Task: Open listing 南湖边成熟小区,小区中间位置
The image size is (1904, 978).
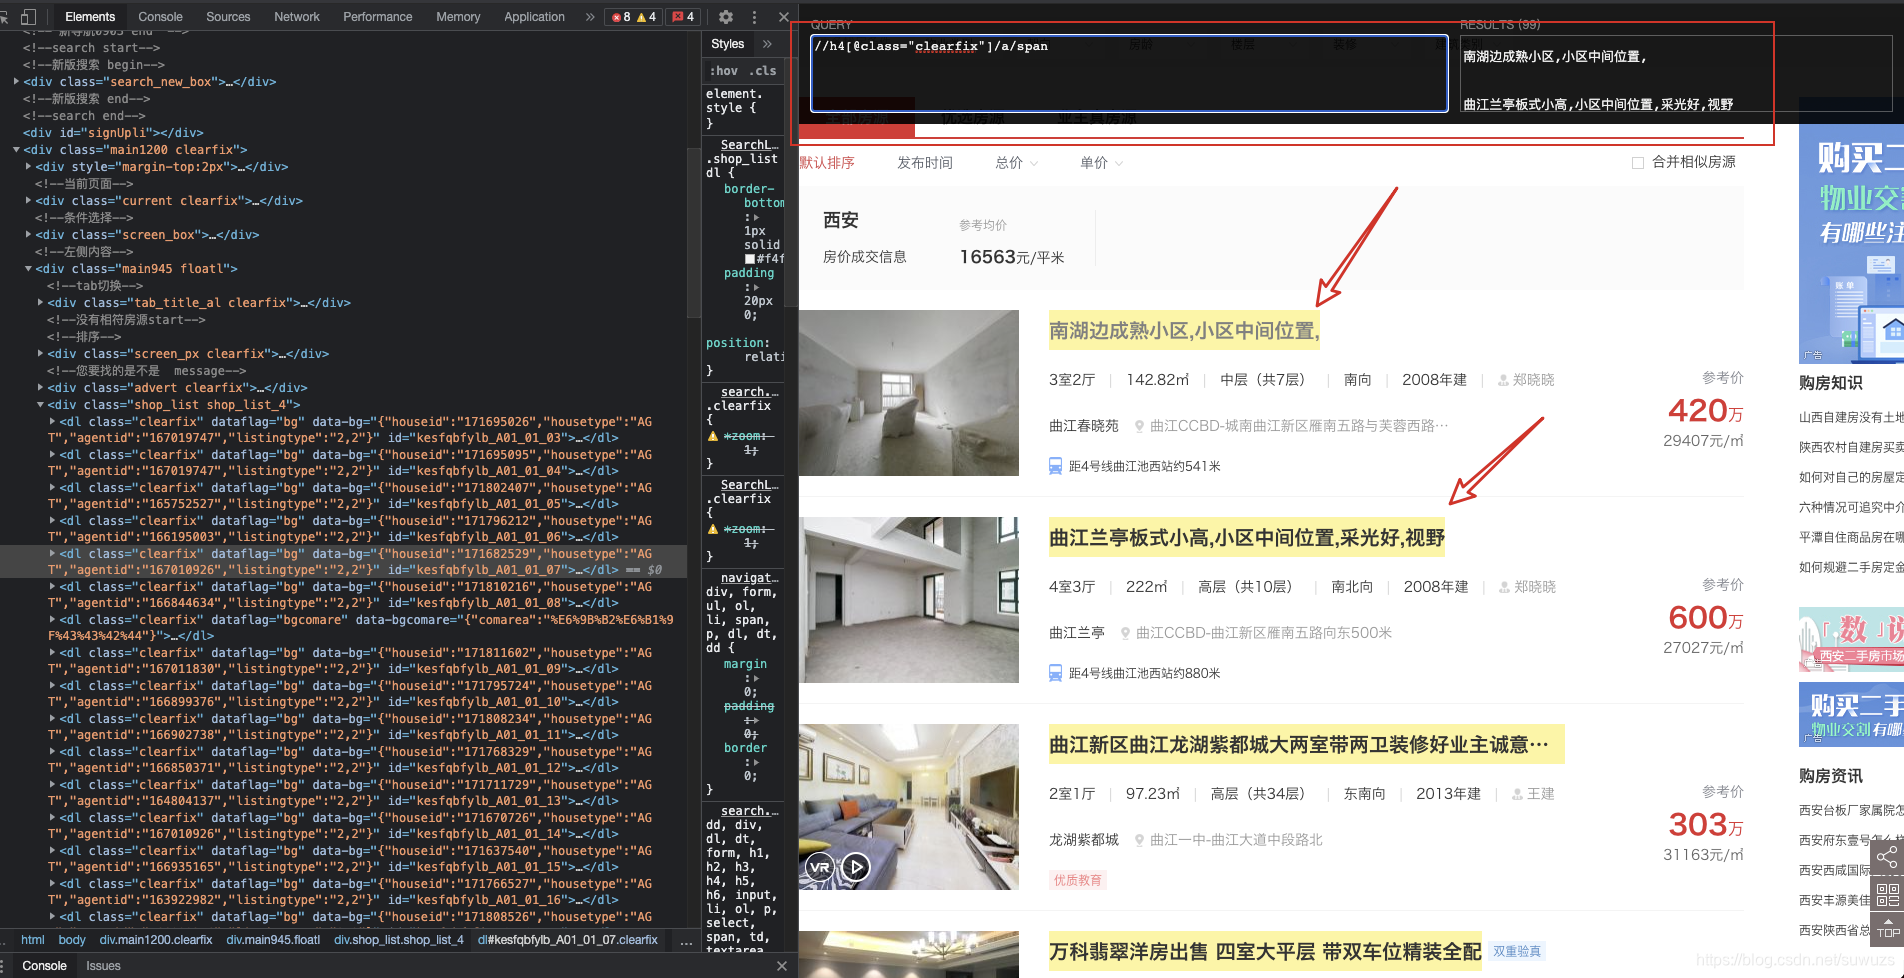Action: pos(1184,331)
